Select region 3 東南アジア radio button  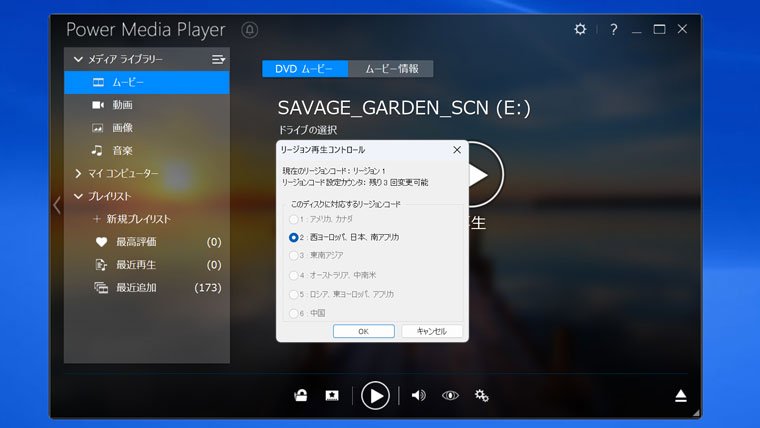(x=293, y=255)
